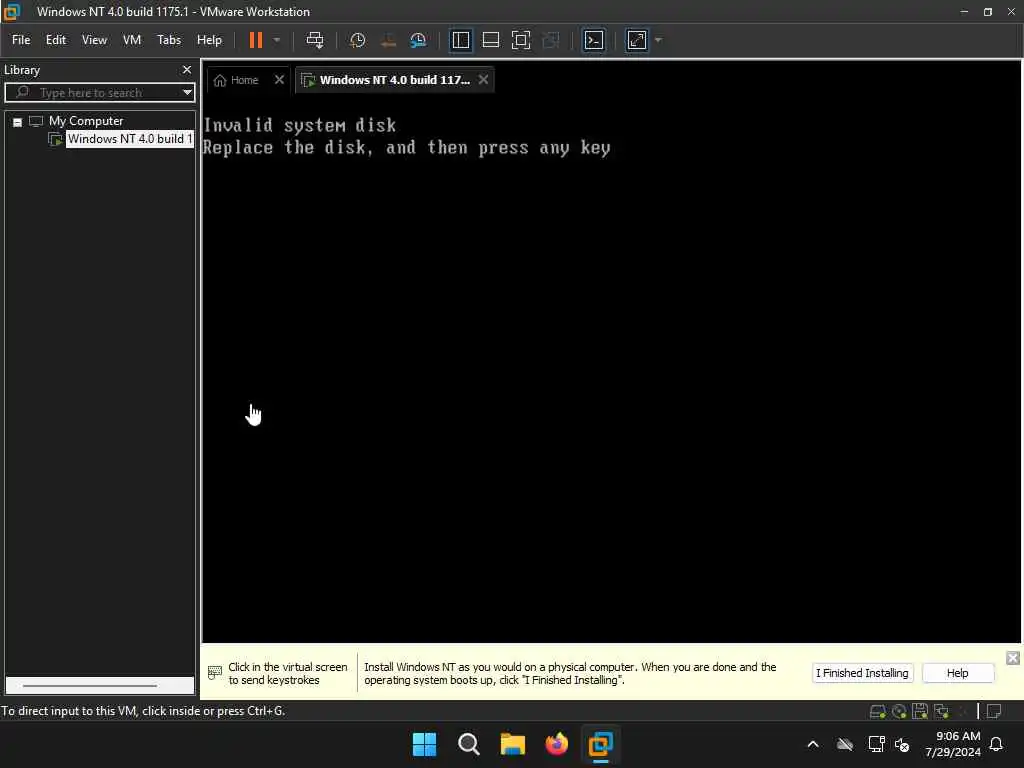Image resolution: width=1024 pixels, height=768 pixels.
Task: Open the Tabs menu
Action: 168,40
